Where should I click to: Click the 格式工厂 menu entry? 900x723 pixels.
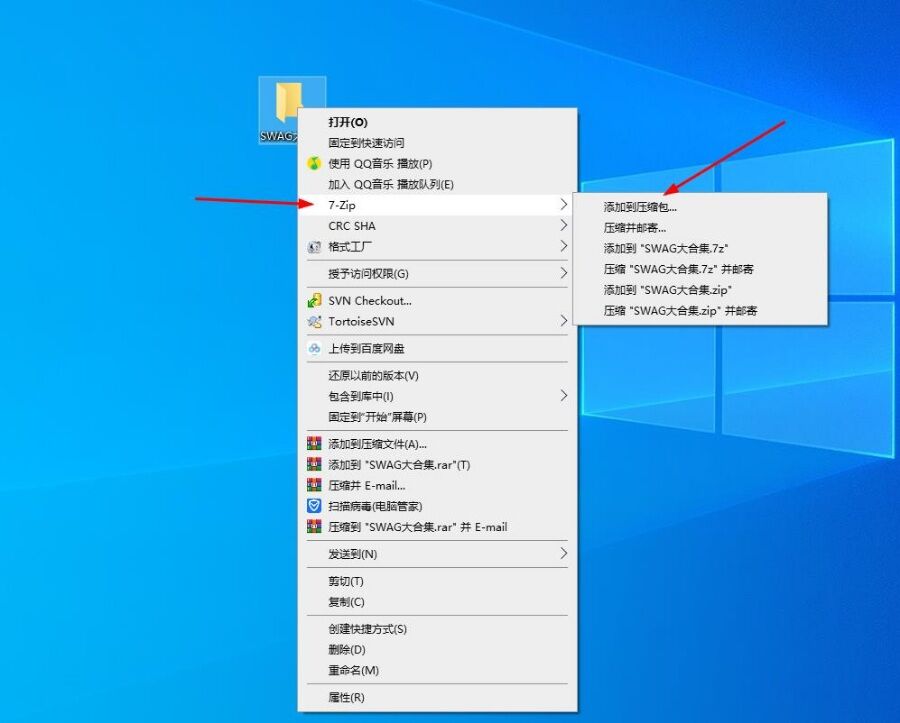(437, 247)
